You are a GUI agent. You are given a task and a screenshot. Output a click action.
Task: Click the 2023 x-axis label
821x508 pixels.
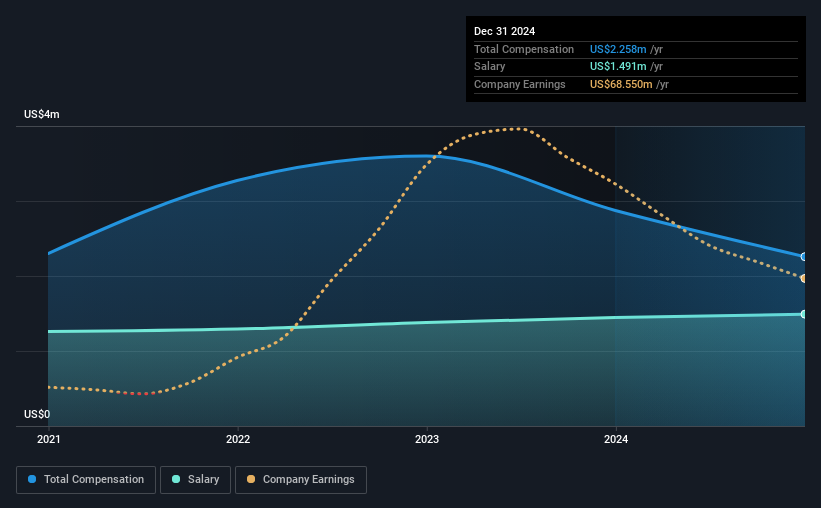pyautogui.click(x=427, y=439)
